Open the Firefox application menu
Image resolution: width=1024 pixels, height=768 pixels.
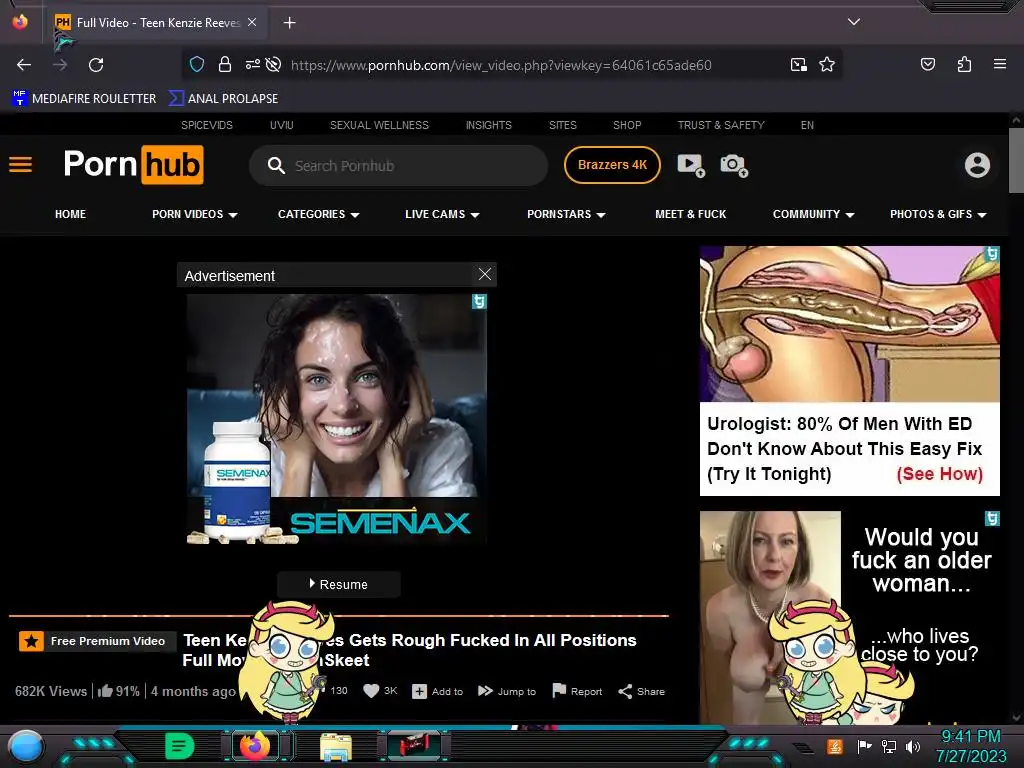coord(999,64)
